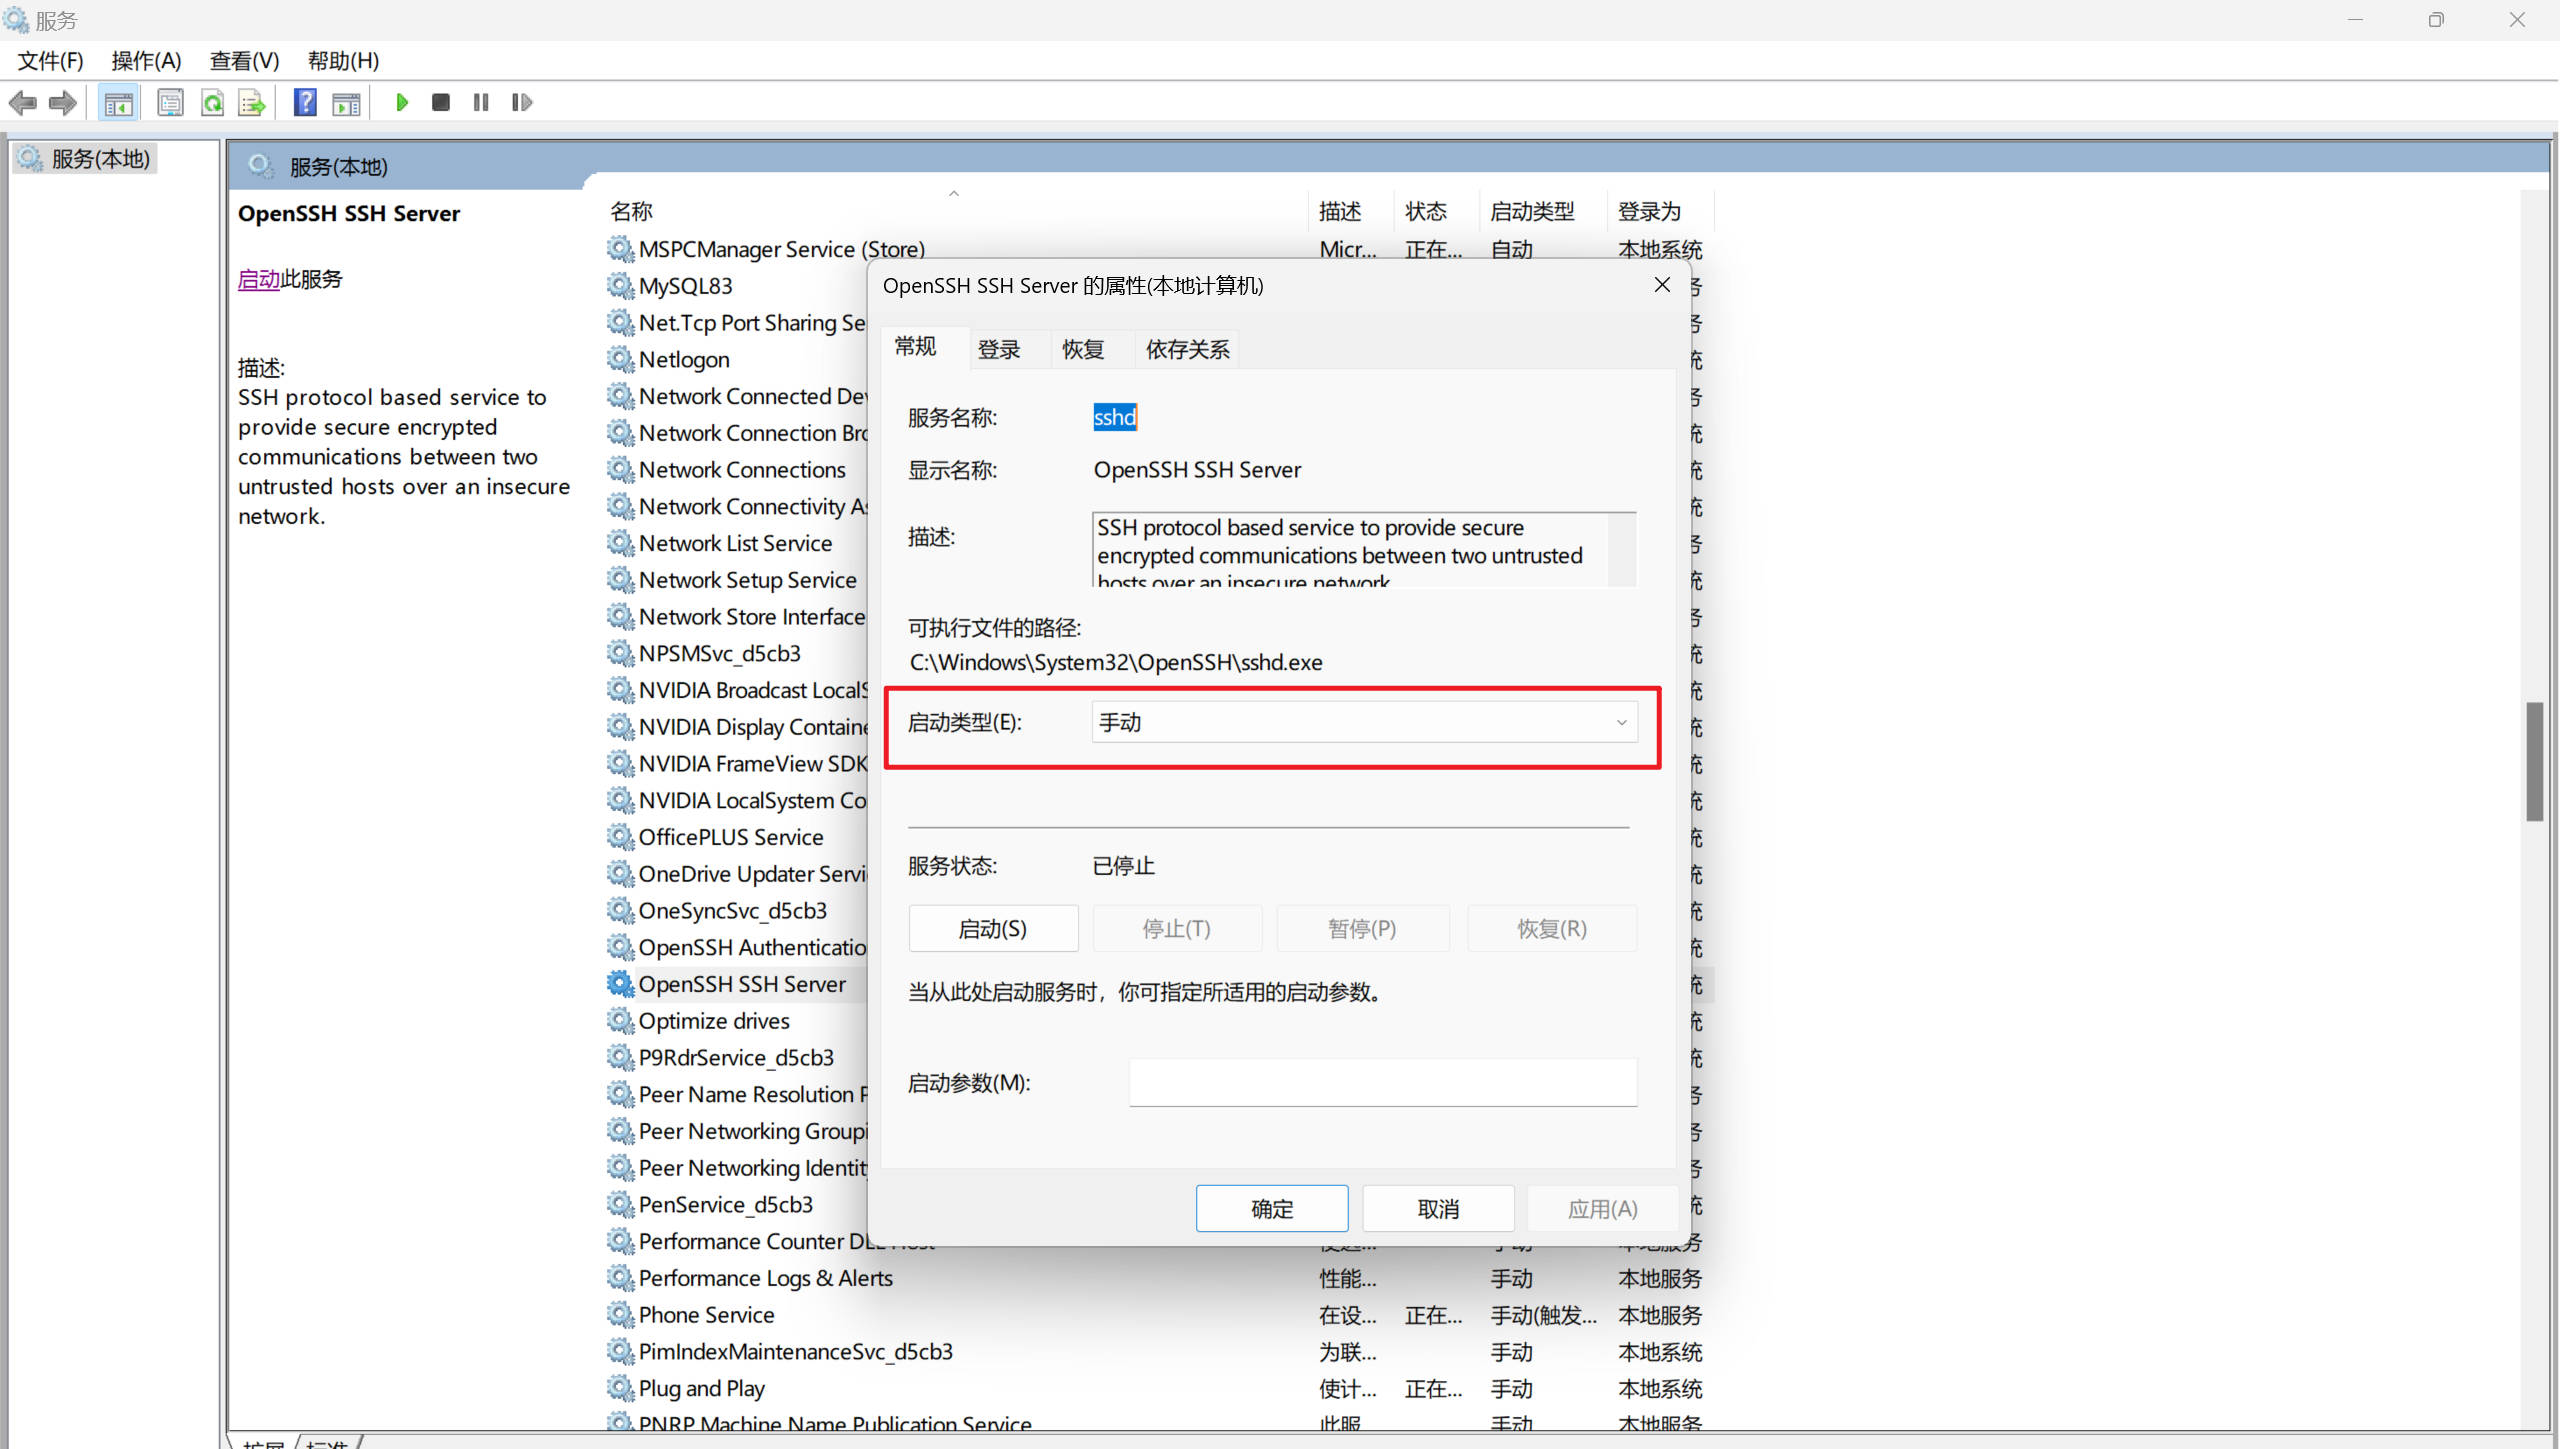Image resolution: width=2560 pixels, height=1449 pixels.
Task: Open the 查看(V) menu
Action: click(244, 60)
